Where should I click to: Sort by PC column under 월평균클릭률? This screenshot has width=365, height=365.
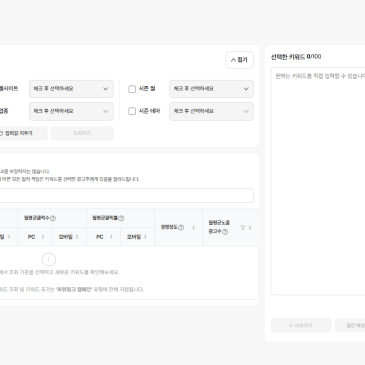pyautogui.click(x=111, y=237)
